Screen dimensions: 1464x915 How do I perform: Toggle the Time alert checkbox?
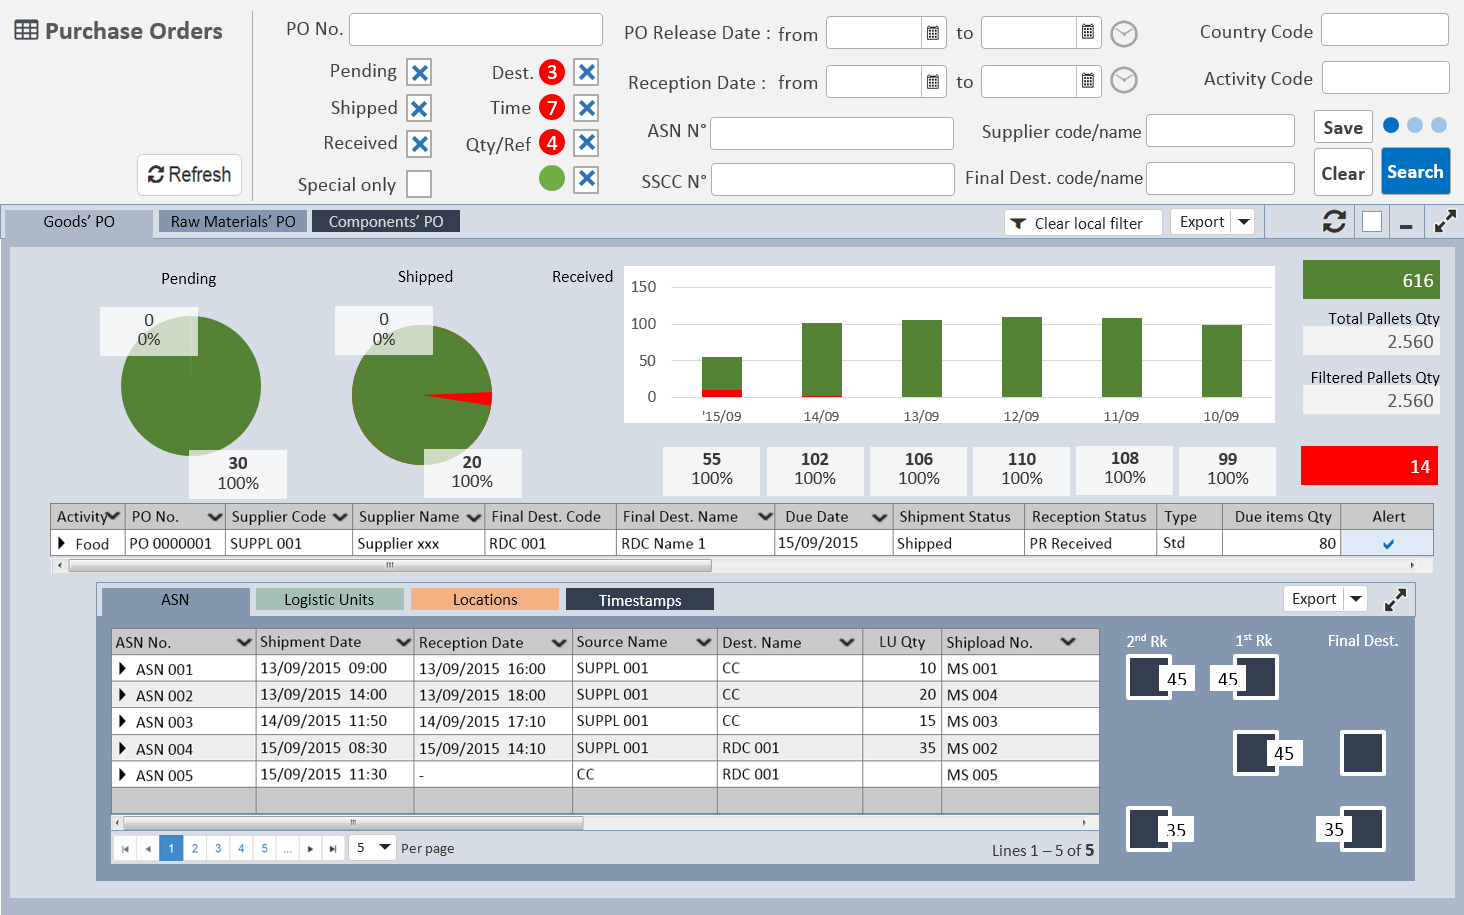587,107
